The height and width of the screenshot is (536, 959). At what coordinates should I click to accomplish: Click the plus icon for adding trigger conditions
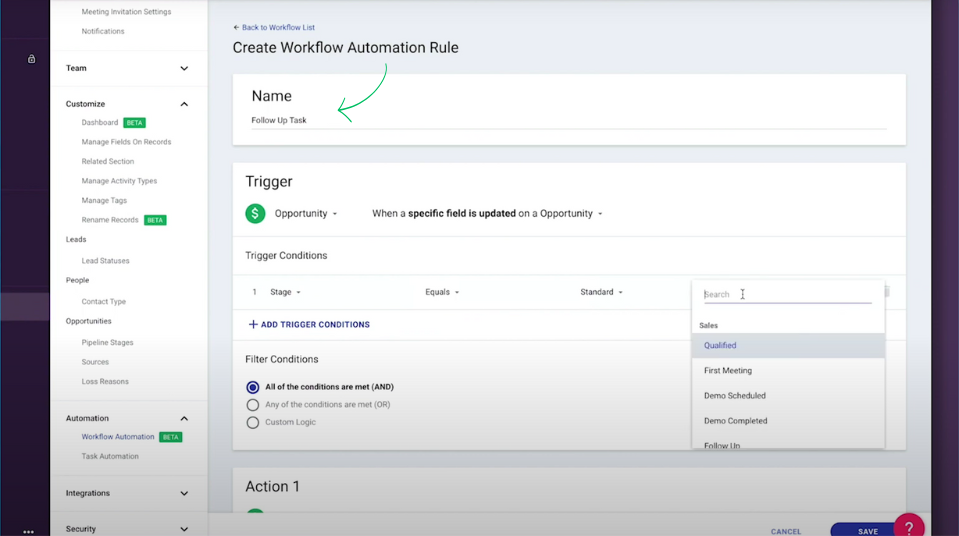point(253,324)
